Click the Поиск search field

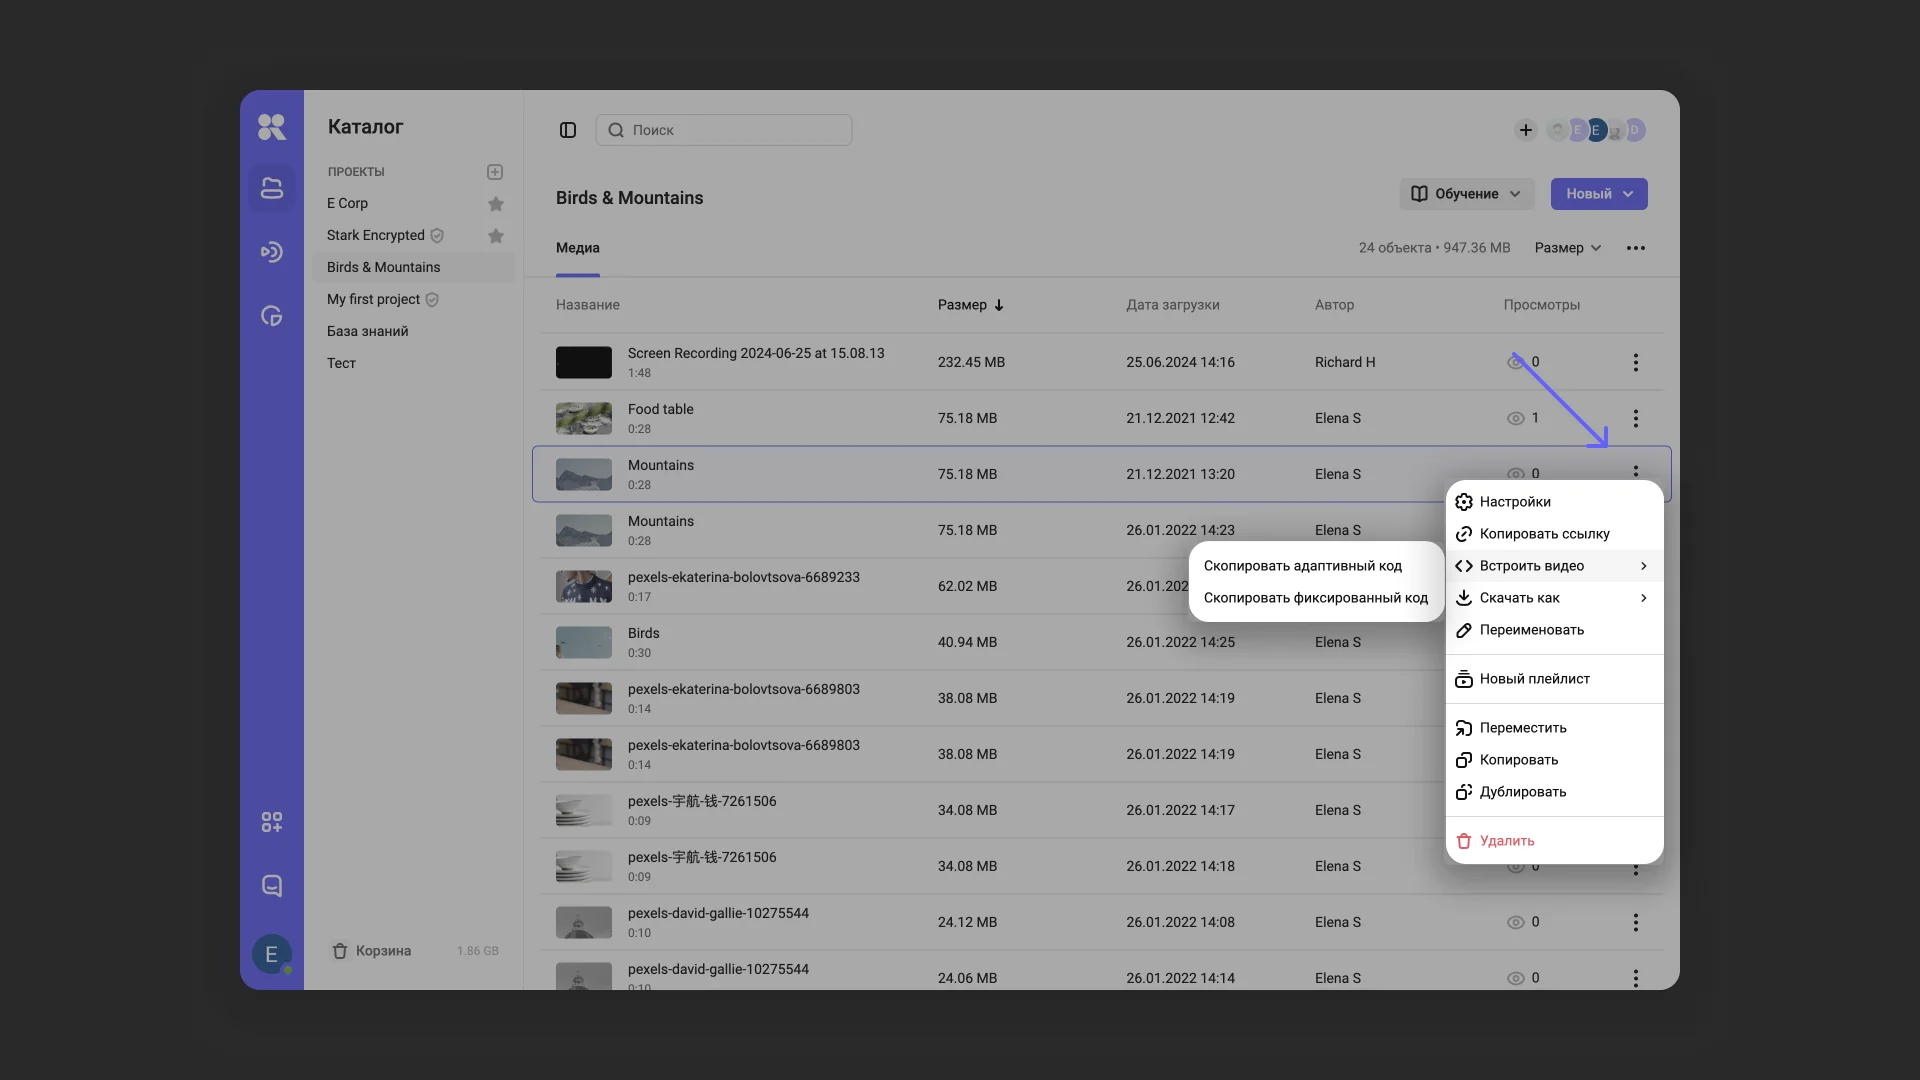click(724, 130)
